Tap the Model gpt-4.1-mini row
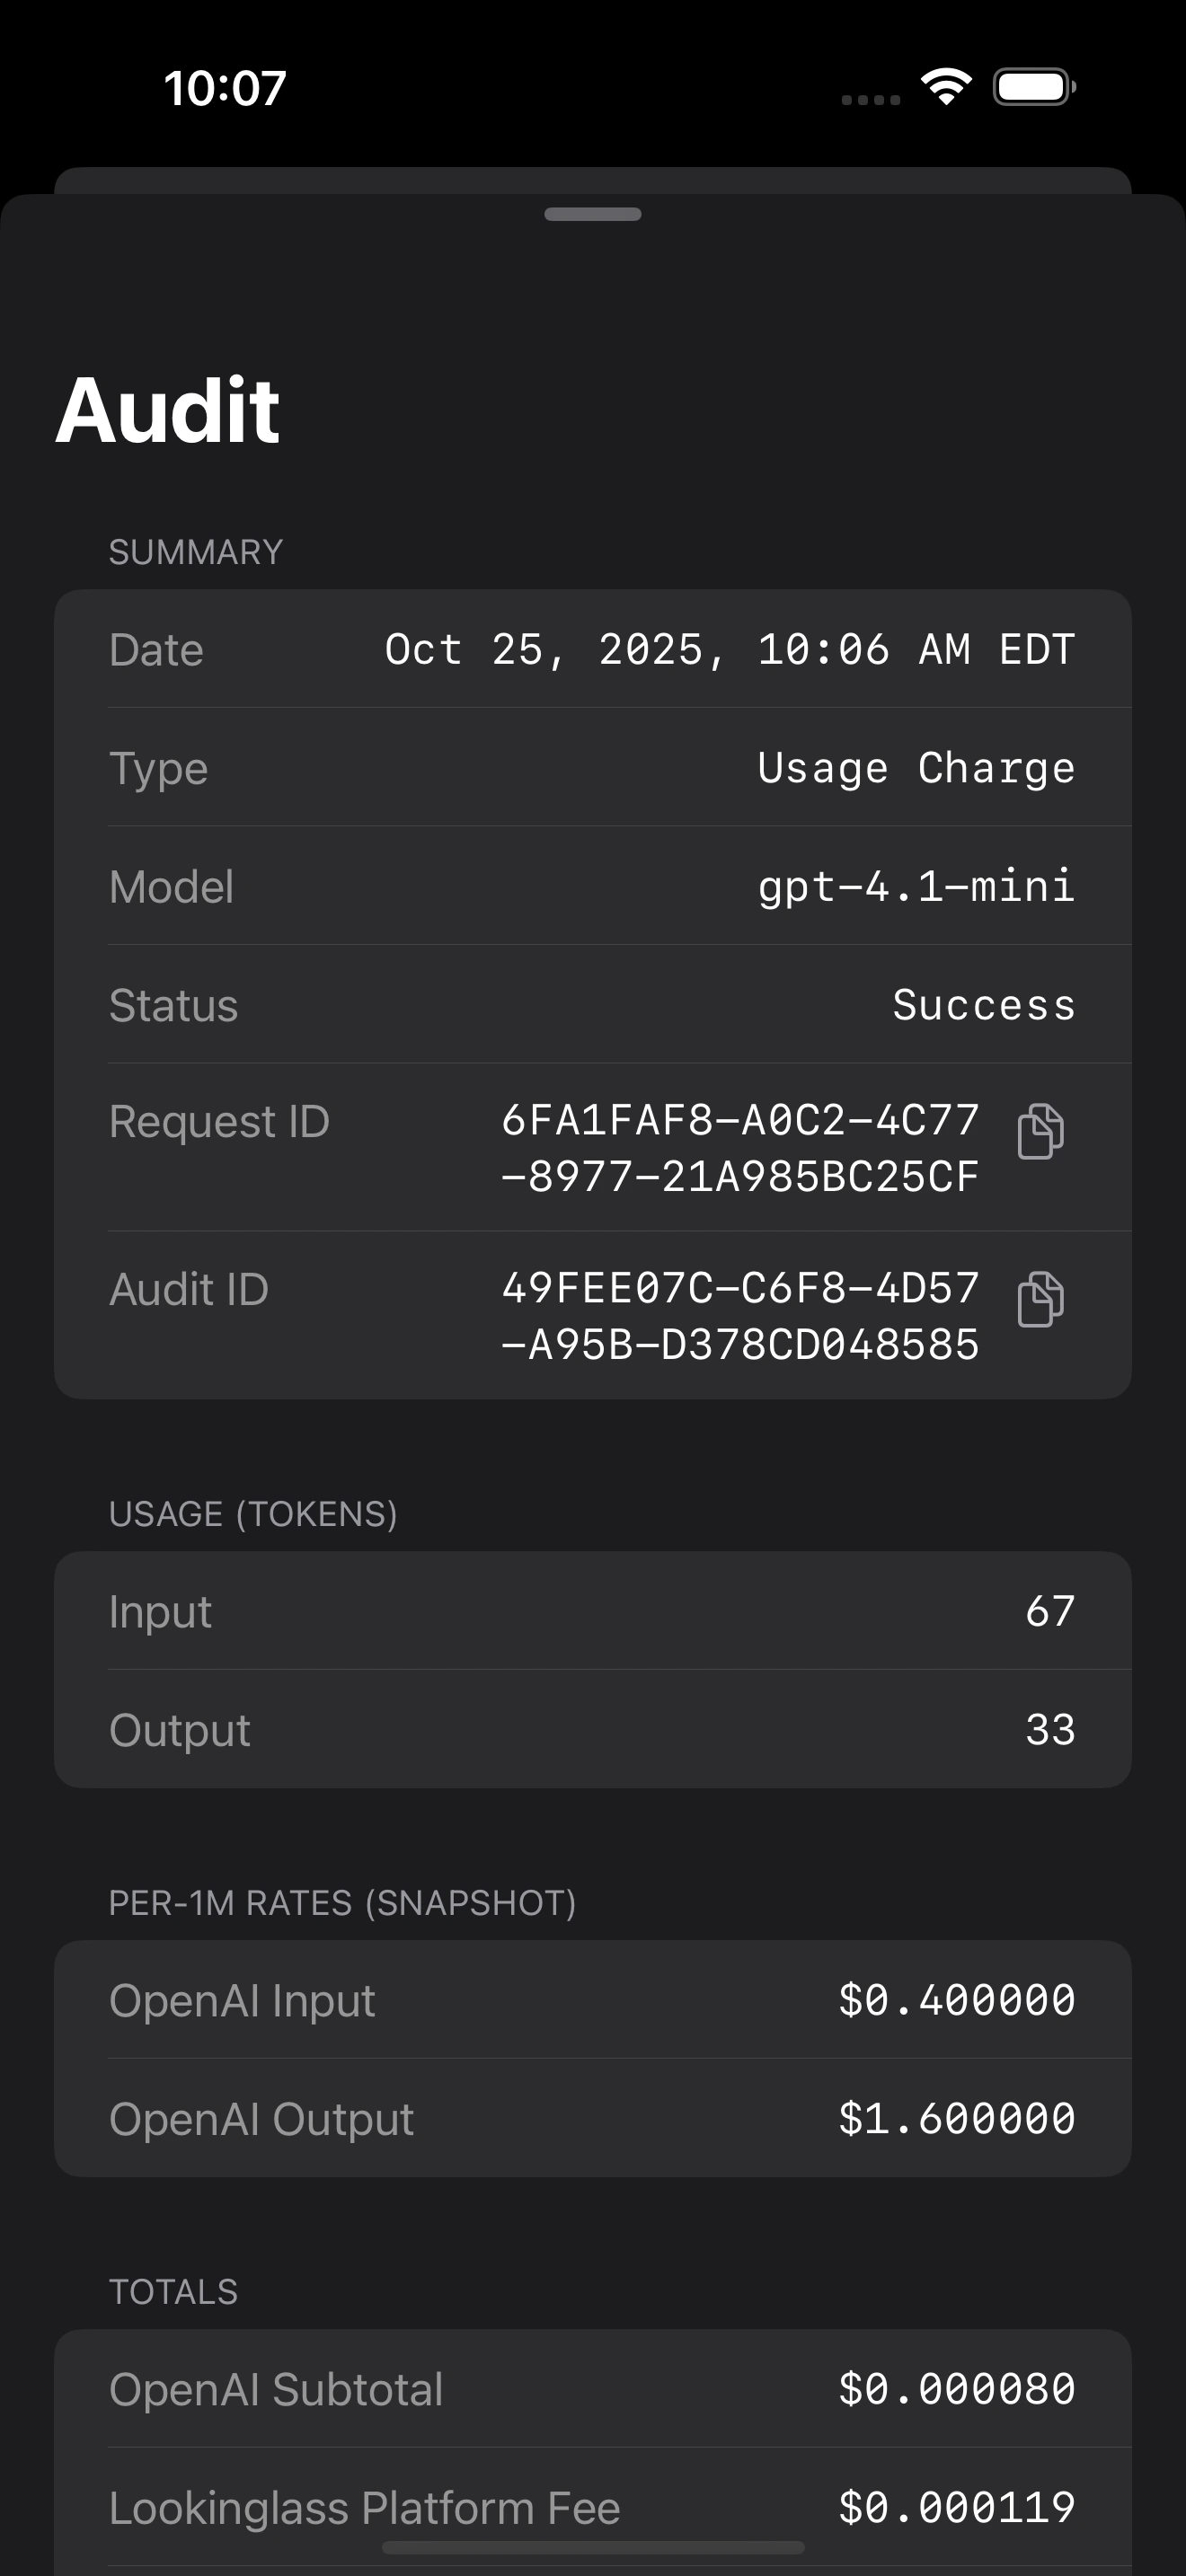1186x2576 pixels. pyautogui.click(x=593, y=886)
